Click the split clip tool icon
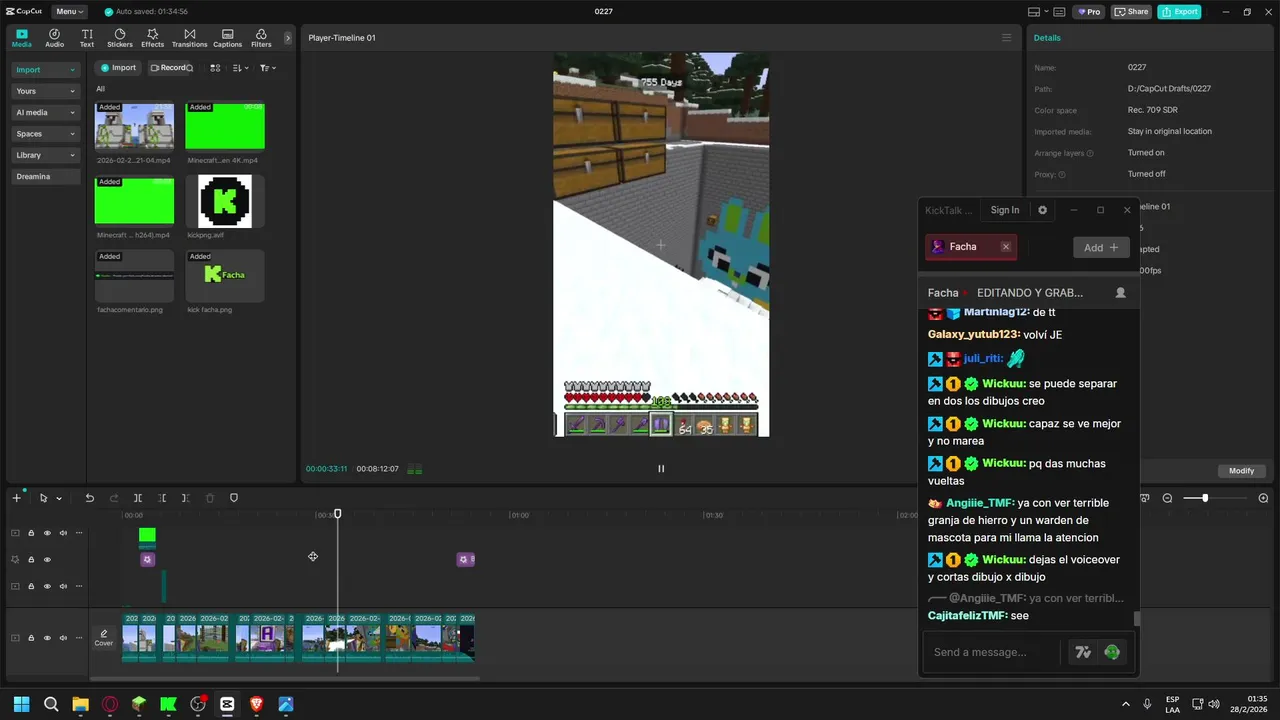This screenshot has width=1280, height=720. pyautogui.click(x=138, y=498)
